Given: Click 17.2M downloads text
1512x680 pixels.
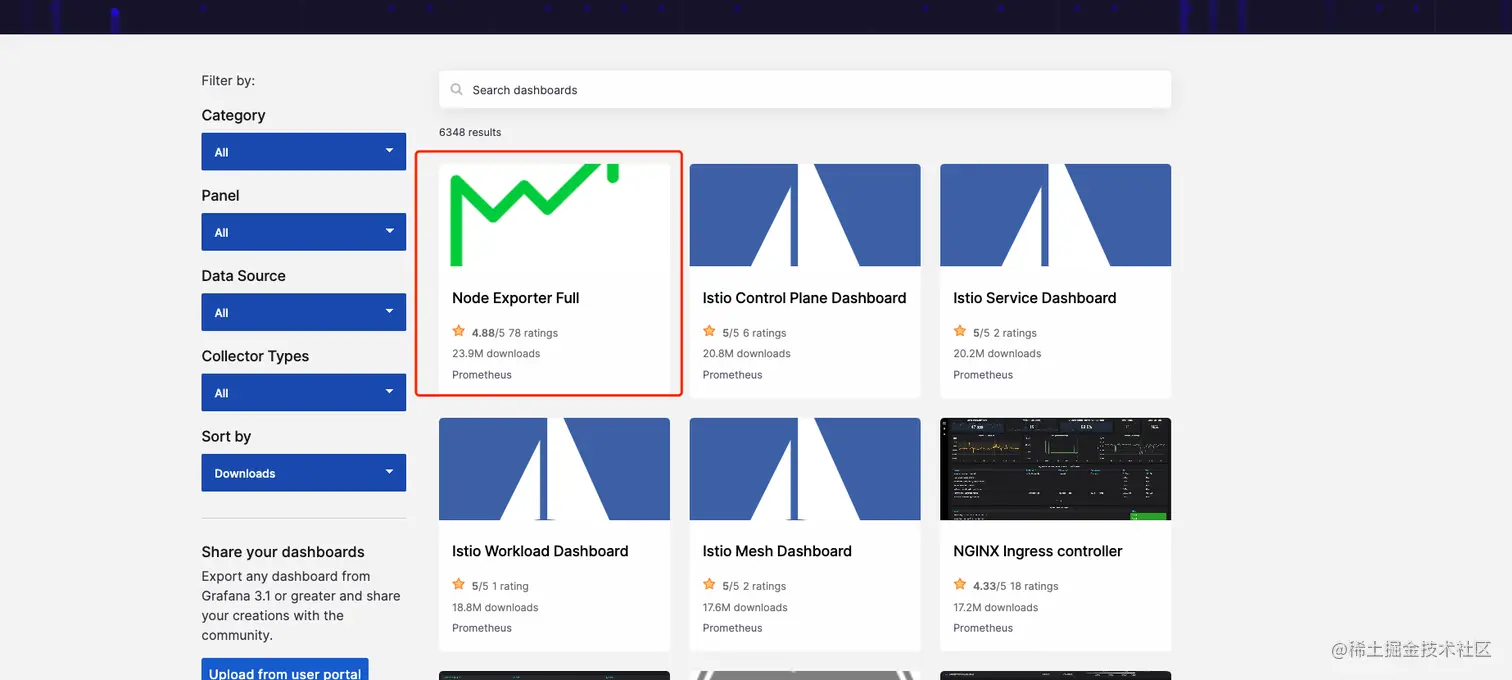Looking at the screenshot, I should [x=996, y=607].
